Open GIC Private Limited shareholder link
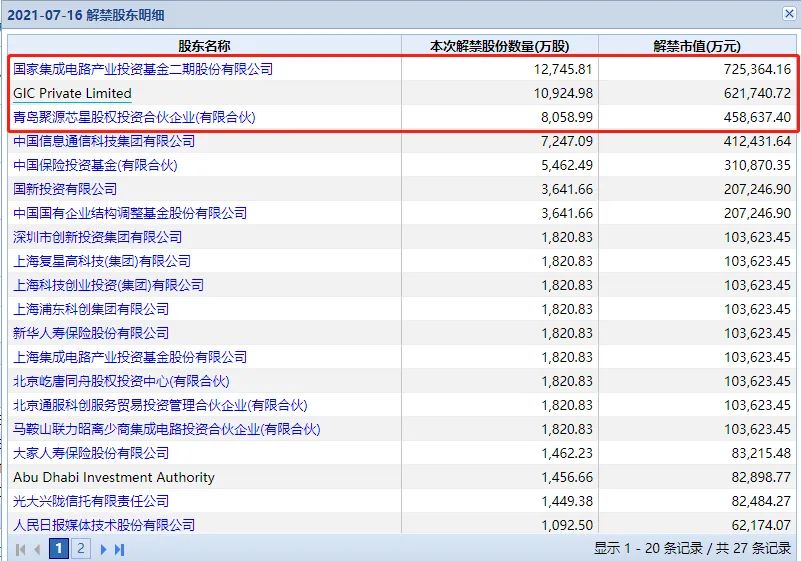The height and width of the screenshot is (561, 801). tap(72, 93)
